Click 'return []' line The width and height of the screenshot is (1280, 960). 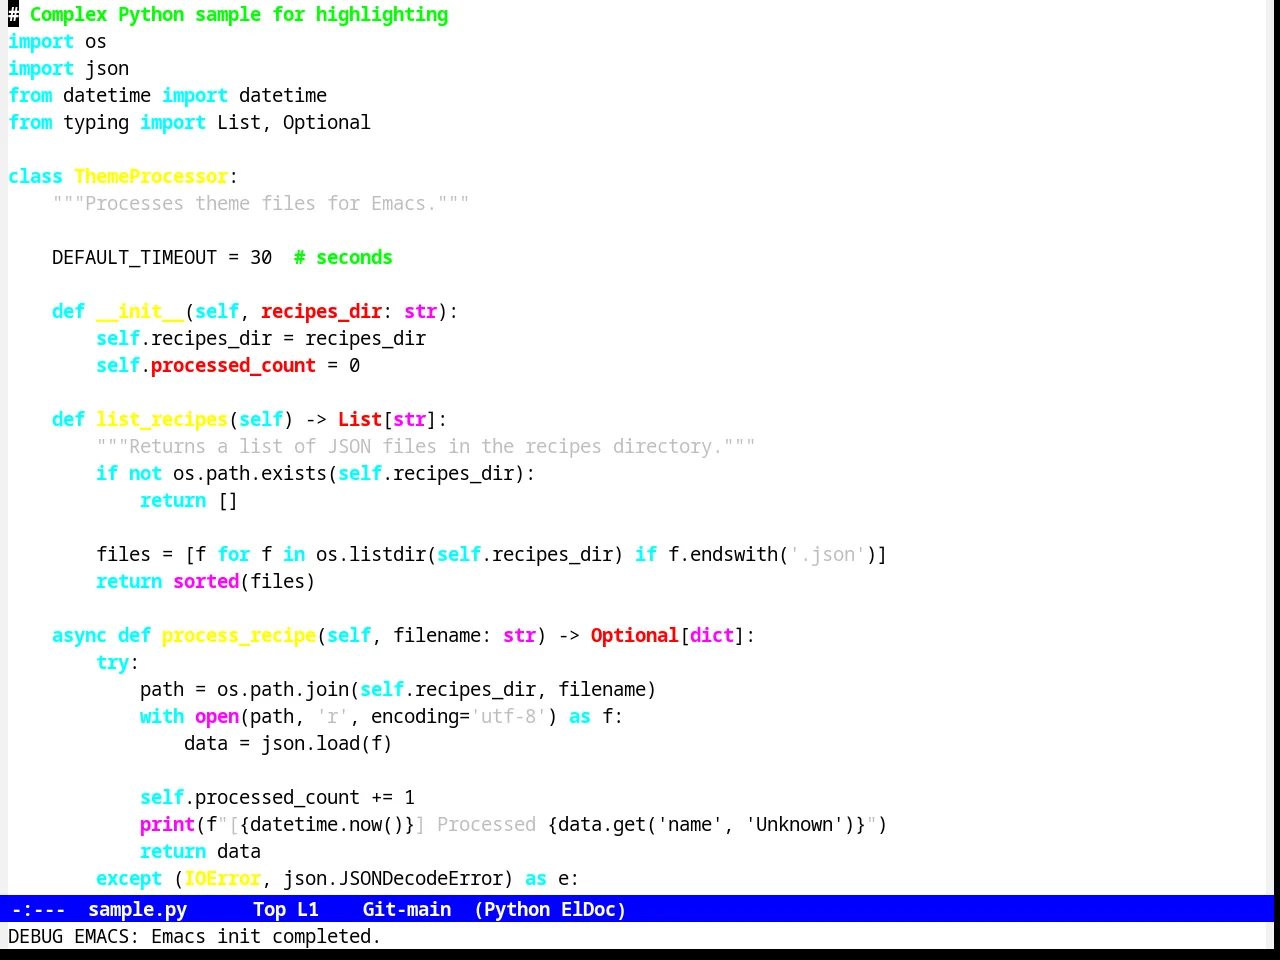coord(189,500)
